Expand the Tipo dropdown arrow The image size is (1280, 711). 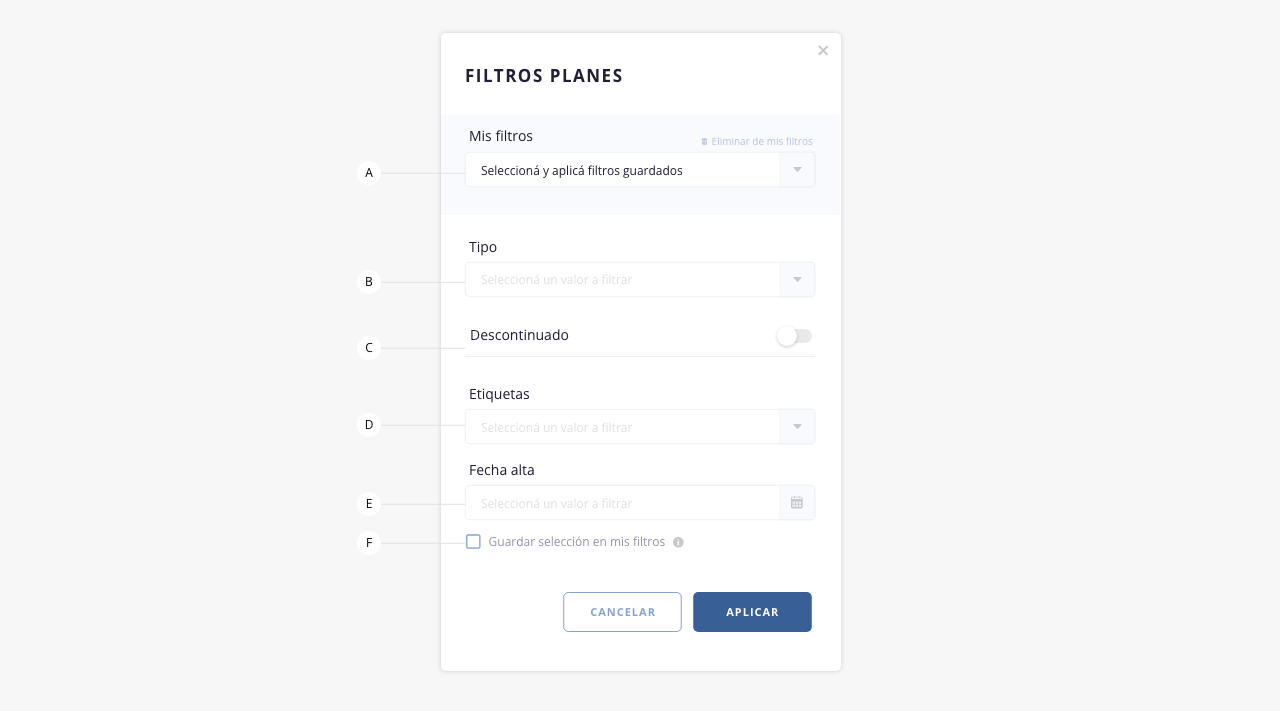click(797, 280)
